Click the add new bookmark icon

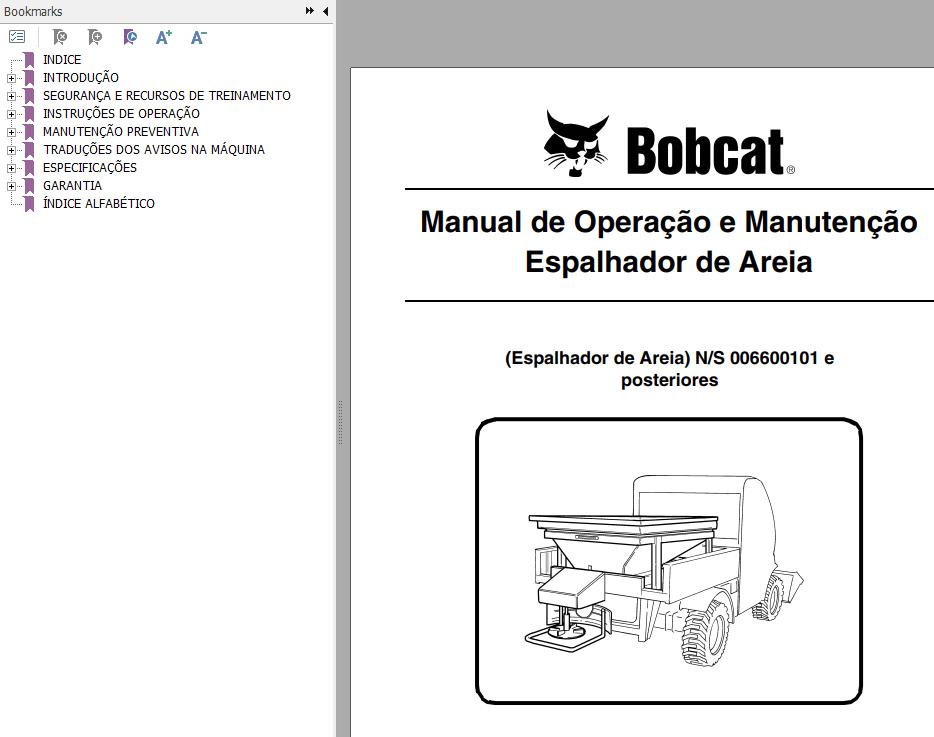tap(95, 38)
